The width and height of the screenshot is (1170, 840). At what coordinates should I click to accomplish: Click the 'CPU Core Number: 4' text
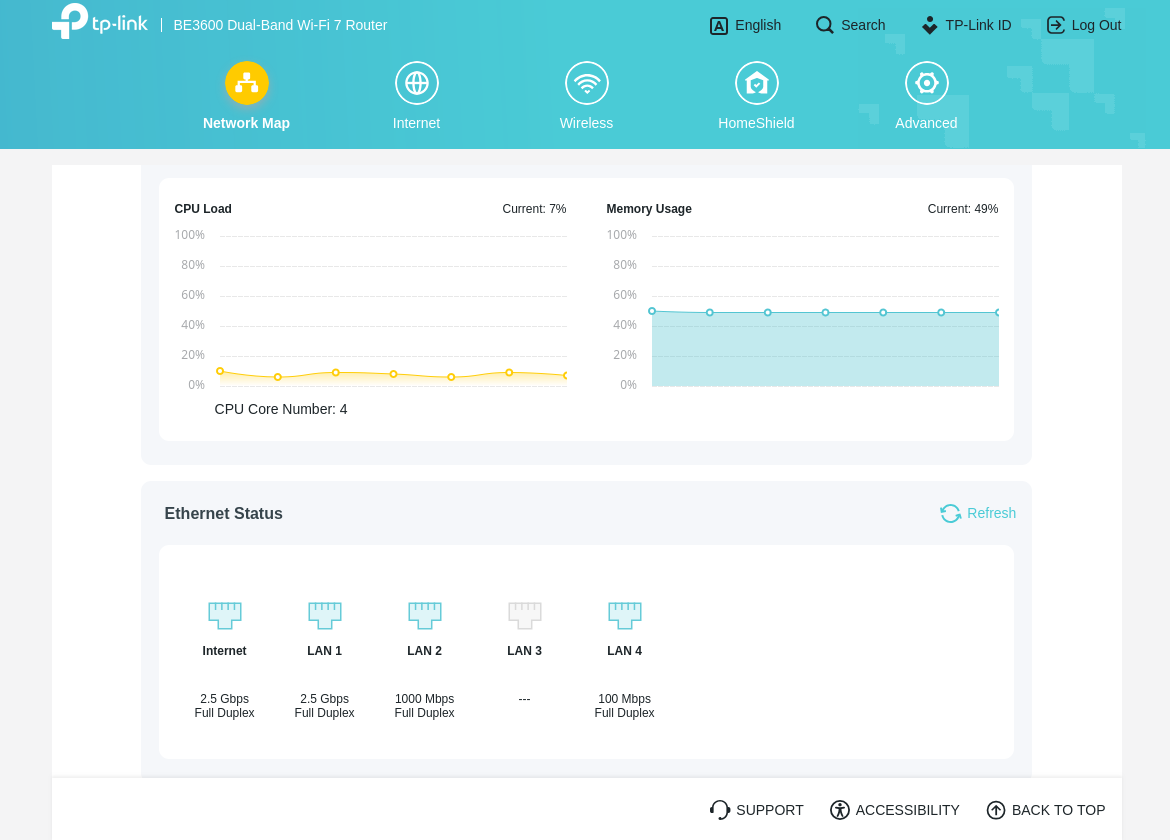281,410
